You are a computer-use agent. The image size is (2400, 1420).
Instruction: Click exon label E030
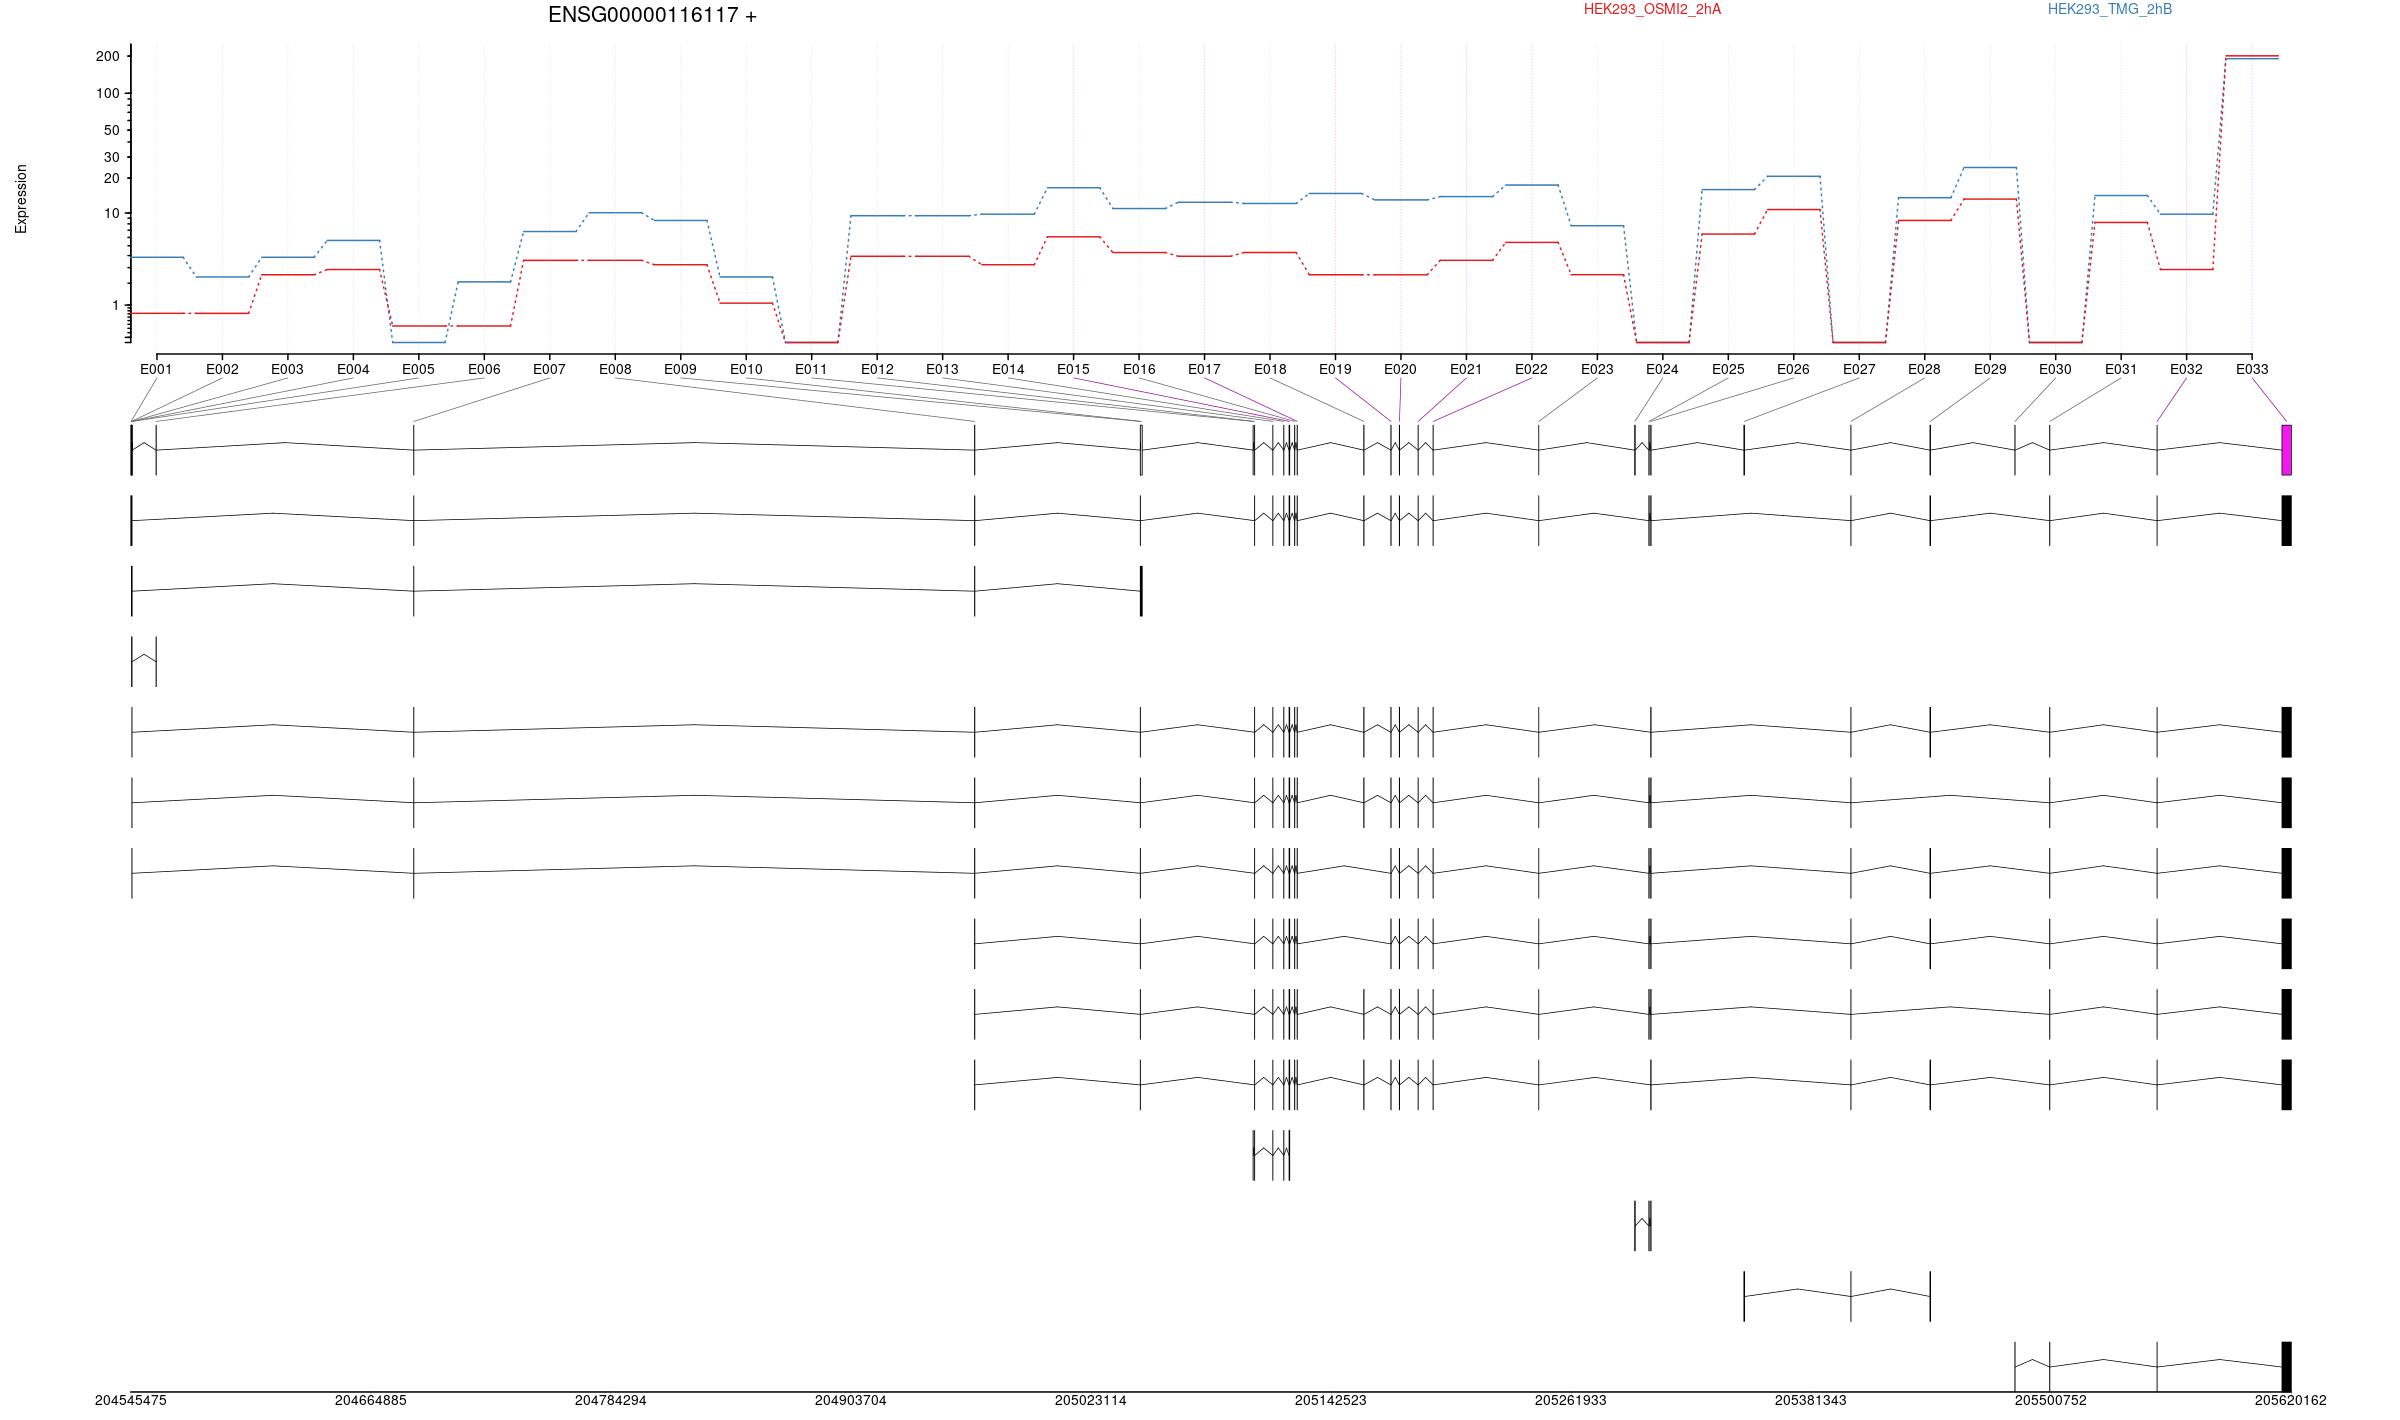point(2055,369)
